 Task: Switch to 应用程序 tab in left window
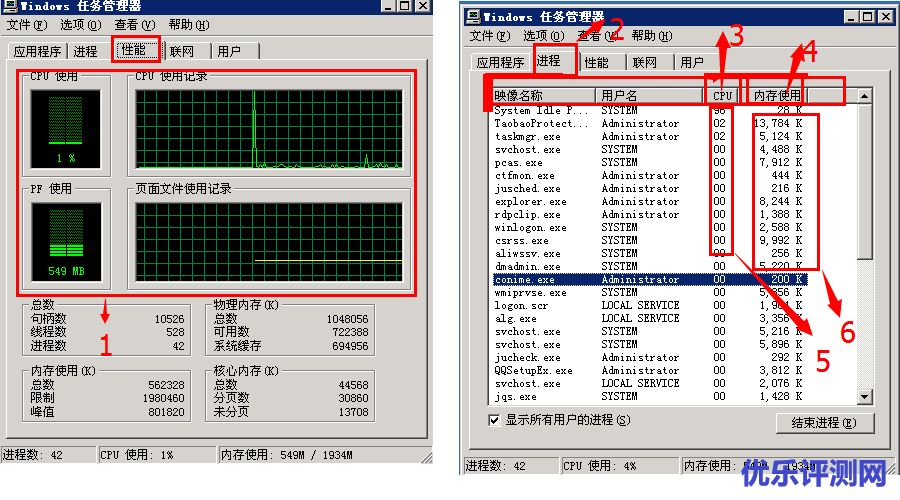pyautogui.click(x=37, y=52)
